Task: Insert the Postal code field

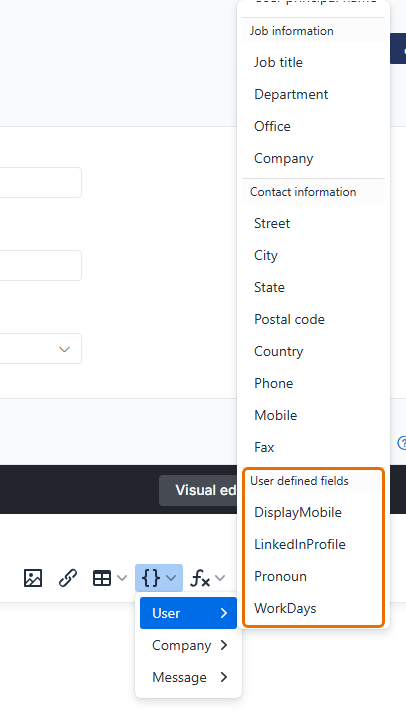Action: [314, 319]
